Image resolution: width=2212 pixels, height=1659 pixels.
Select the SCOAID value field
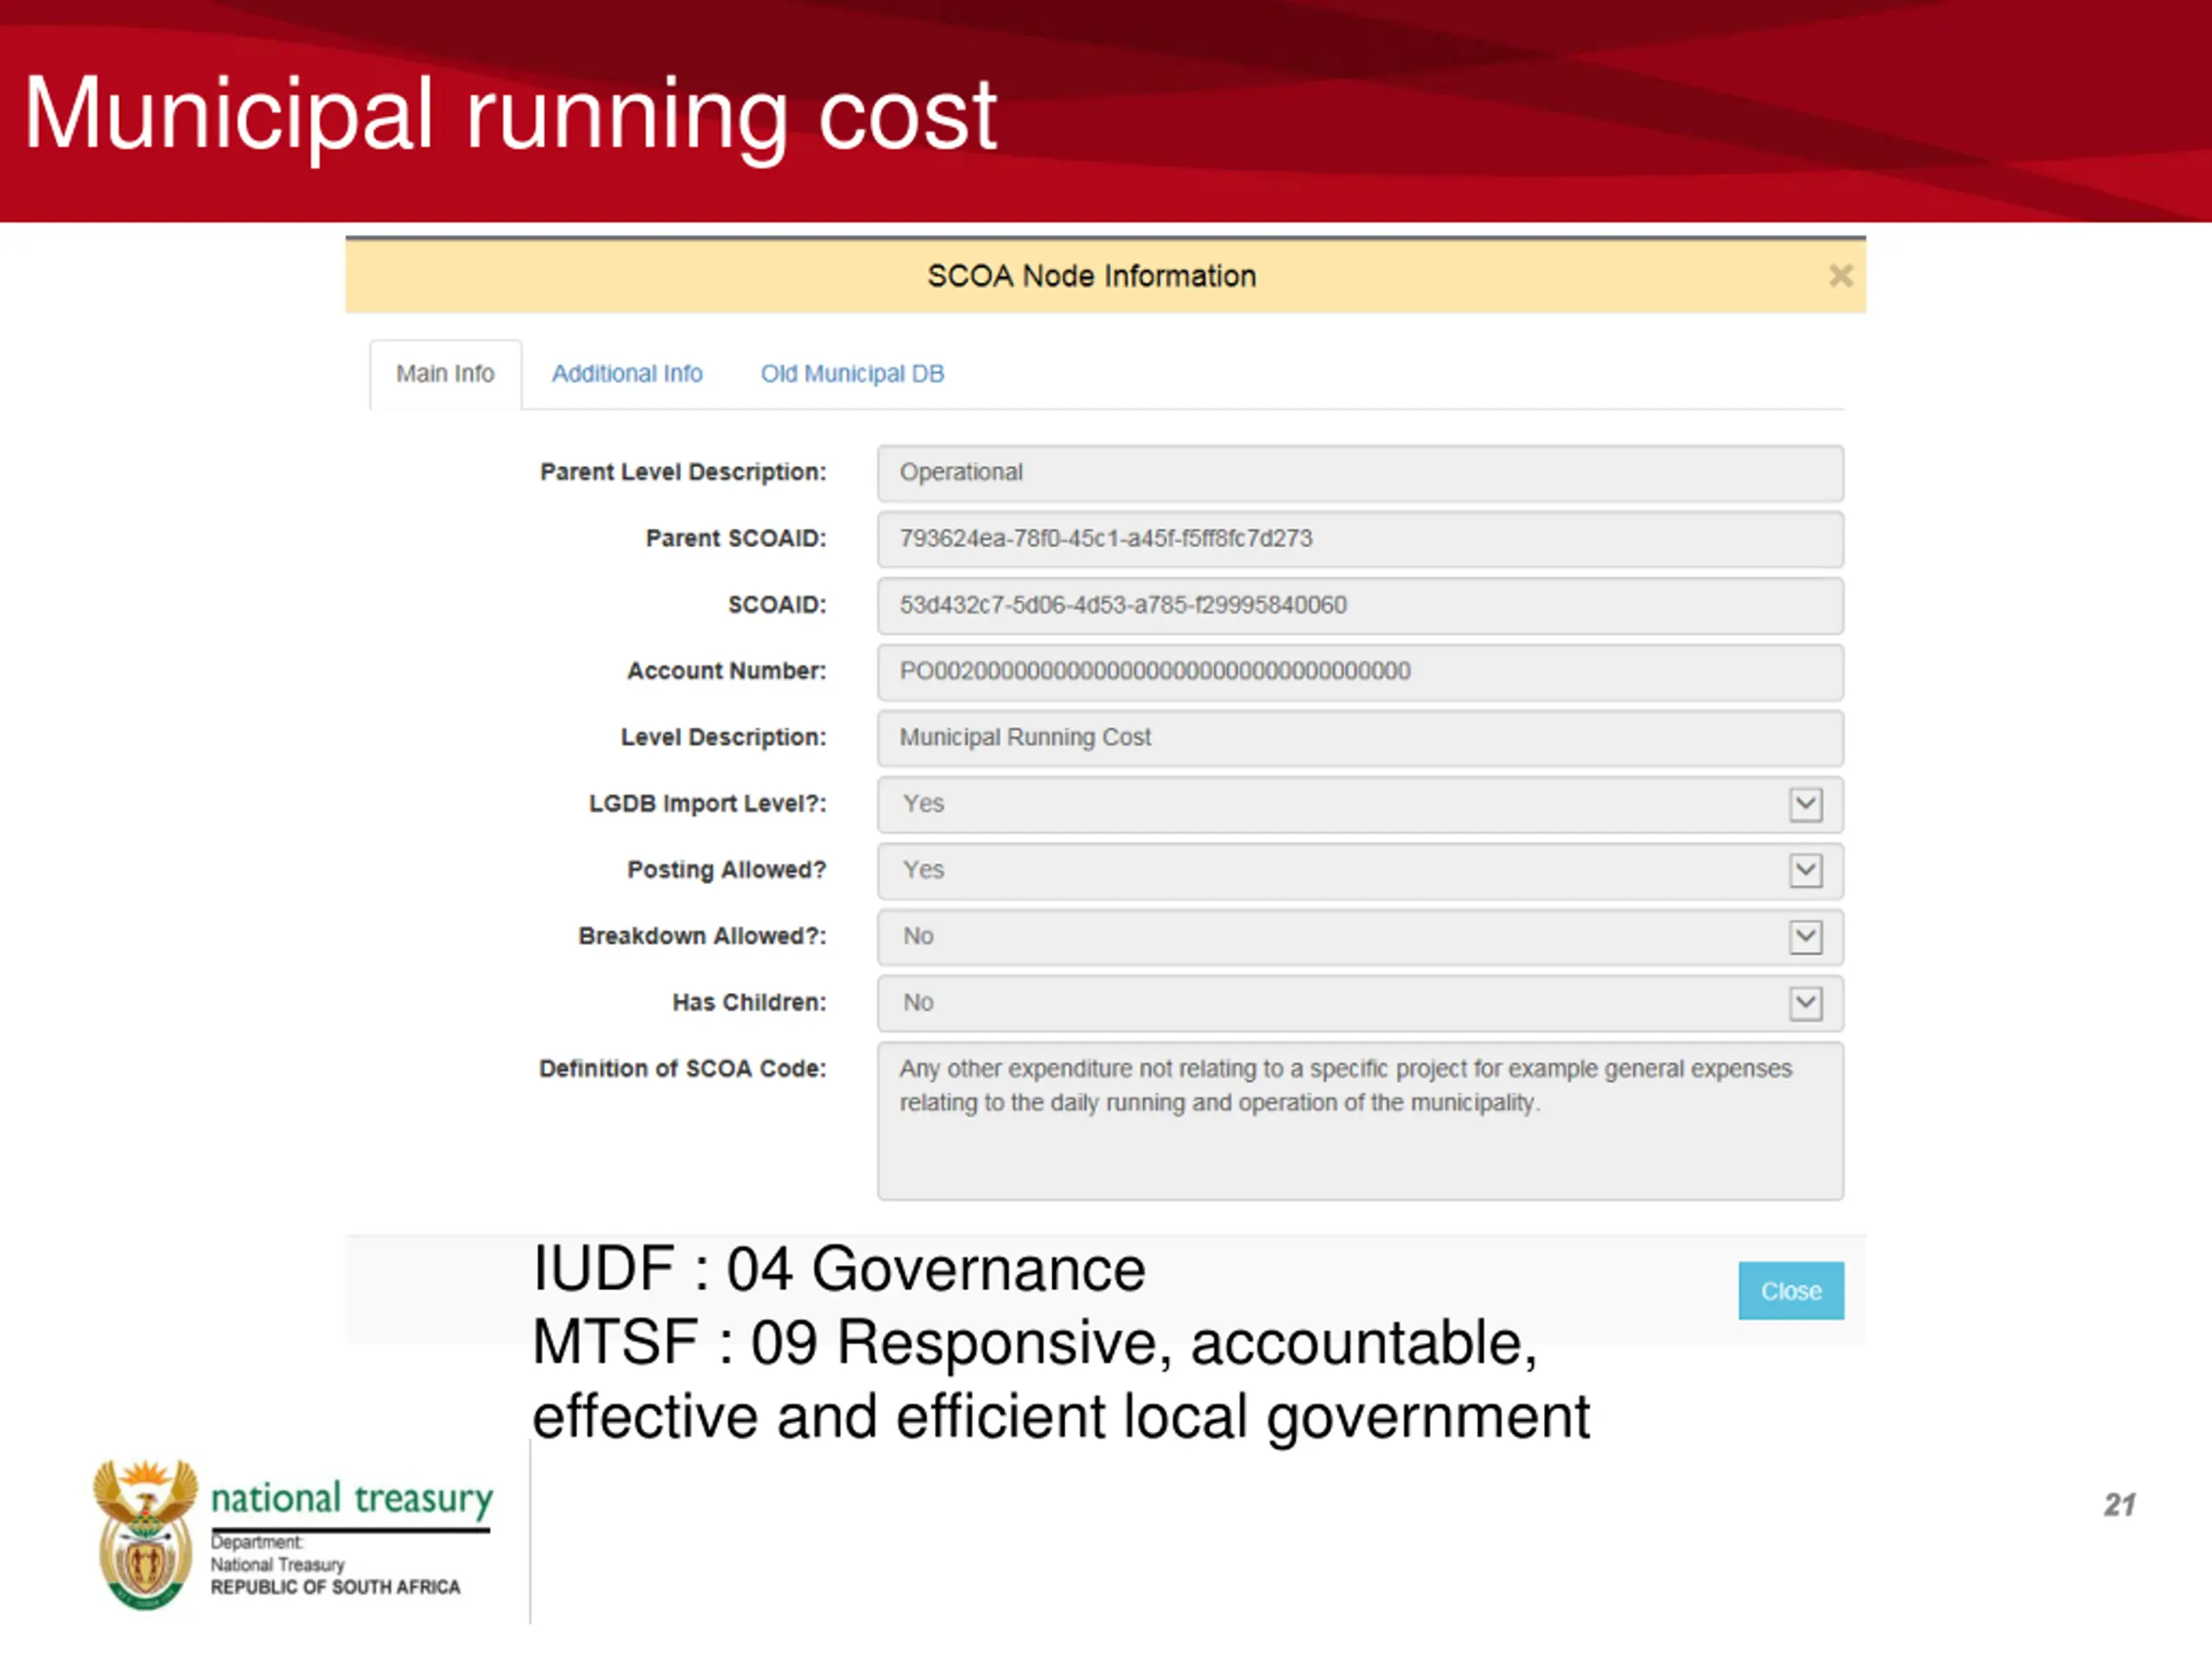point(1360,606)
